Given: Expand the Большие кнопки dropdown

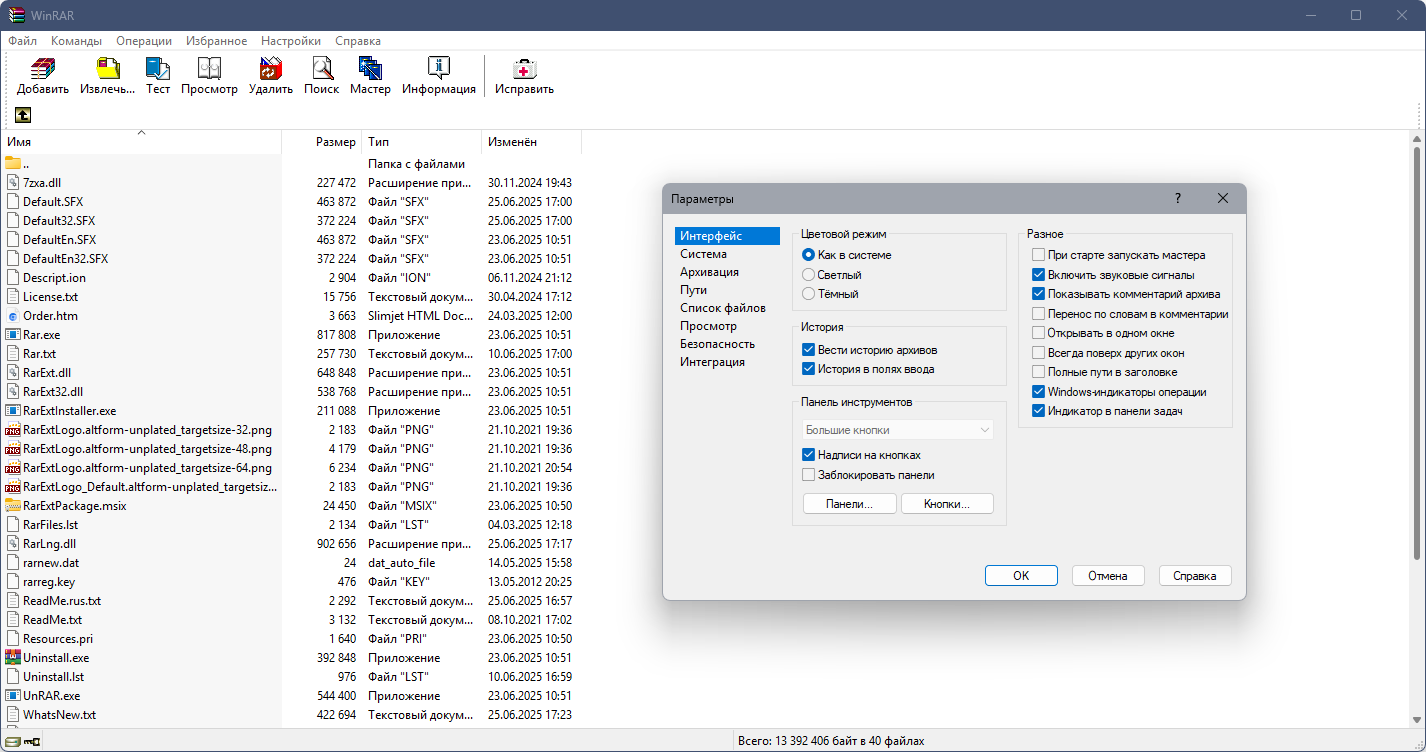Looking at the screenshot, I should point(898,430).
